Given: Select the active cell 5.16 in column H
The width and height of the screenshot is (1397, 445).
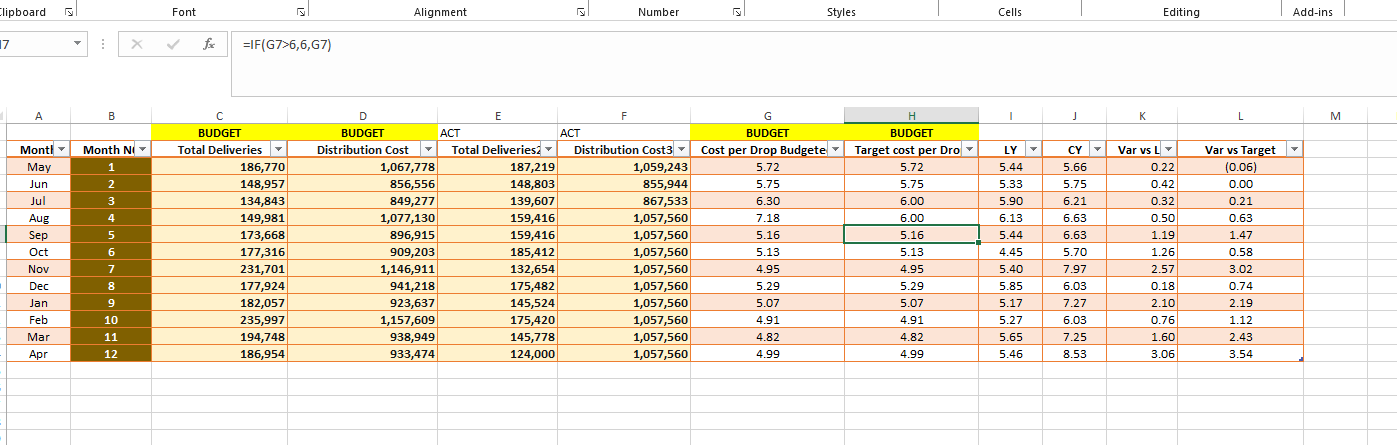Looking at the screenshot, I should [911, 235].
